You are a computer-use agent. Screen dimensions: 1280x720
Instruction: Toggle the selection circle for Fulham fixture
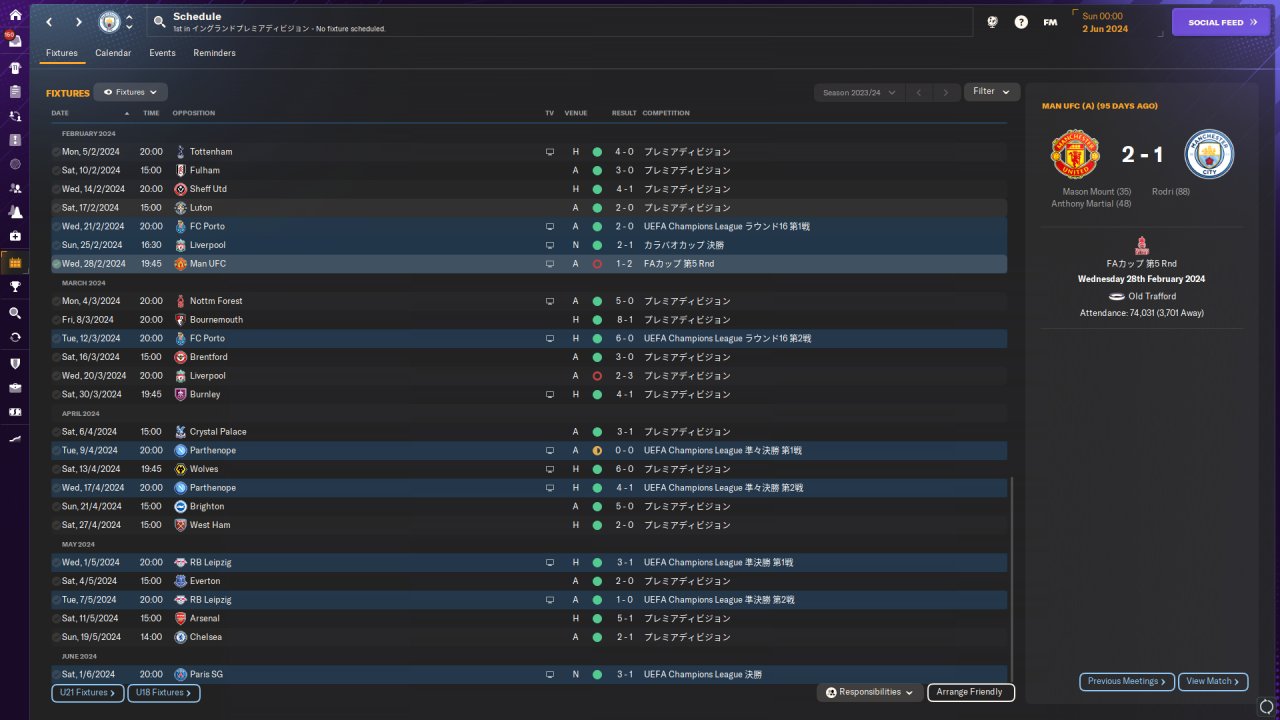coord(57,171)
